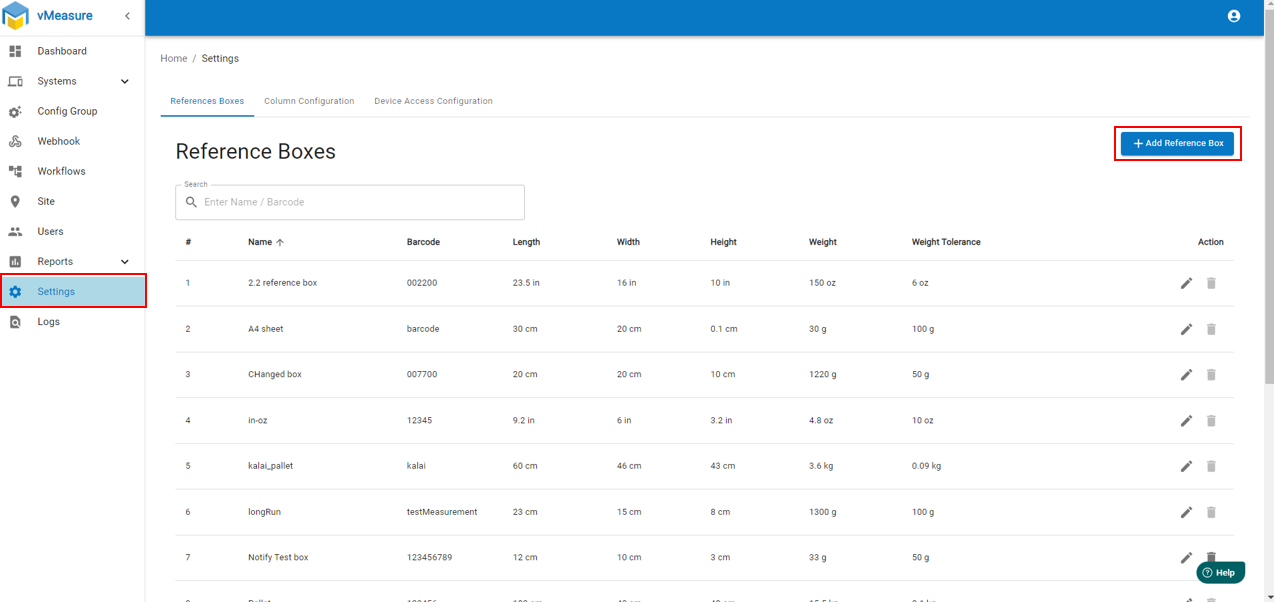
Task: Click the user account icon in header
Action: click(x=1233, y=16)
